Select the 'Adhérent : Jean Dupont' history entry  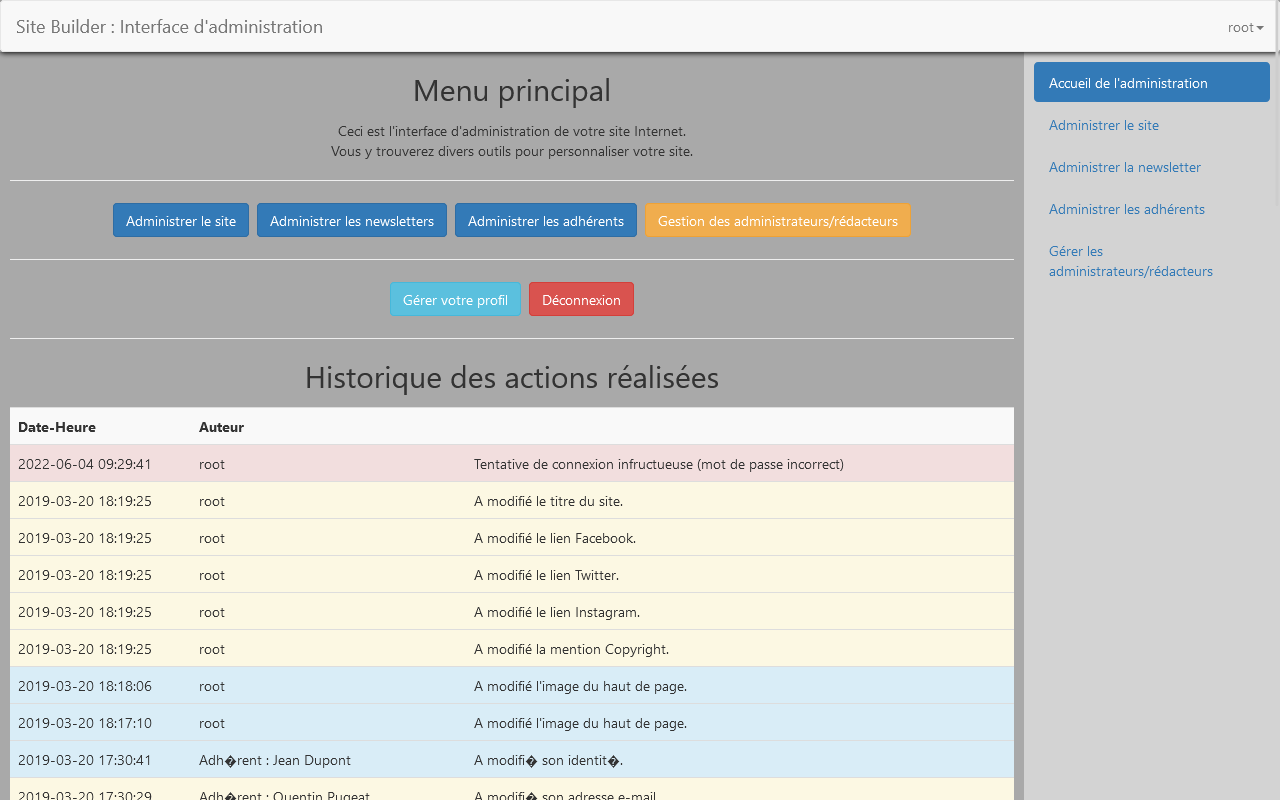[x=512, y=760]
